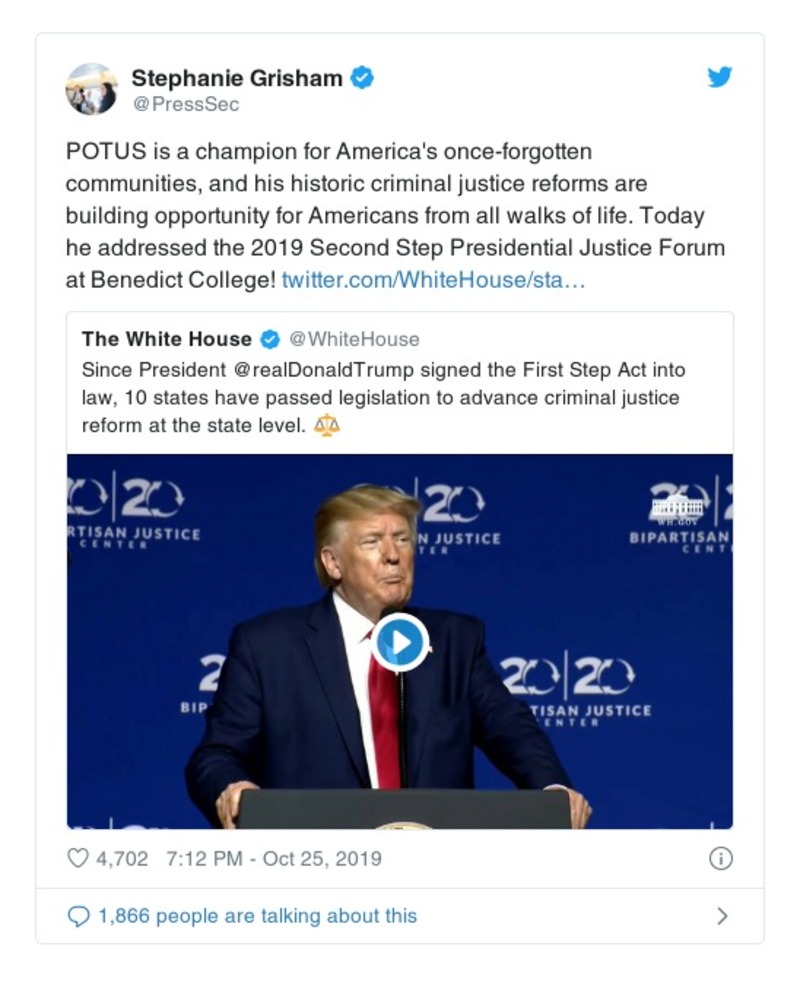Click the 4,702 like count

click(123, 857)
